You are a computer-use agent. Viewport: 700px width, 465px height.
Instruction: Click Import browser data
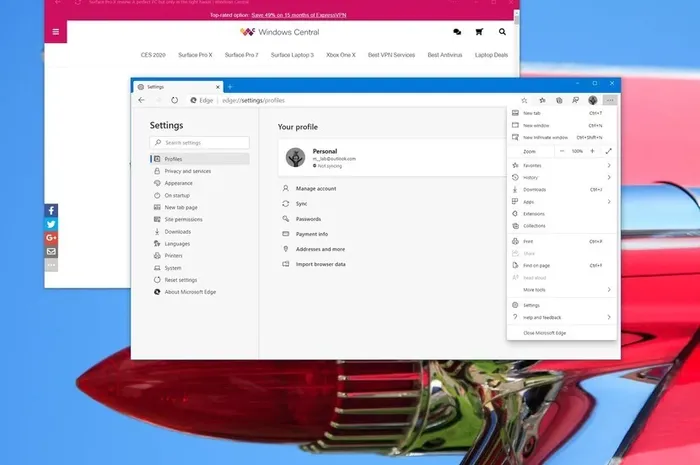(314, 264)
